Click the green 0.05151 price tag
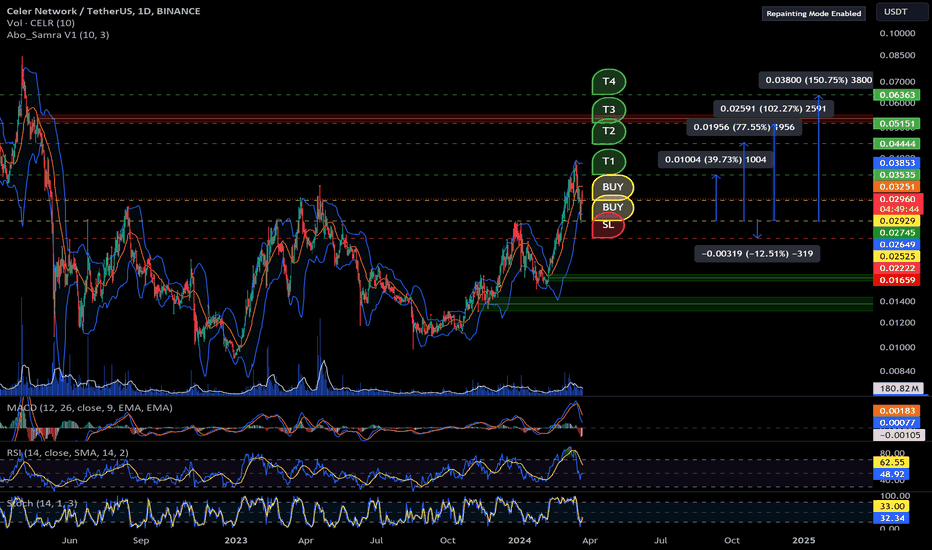 point(897,123)
